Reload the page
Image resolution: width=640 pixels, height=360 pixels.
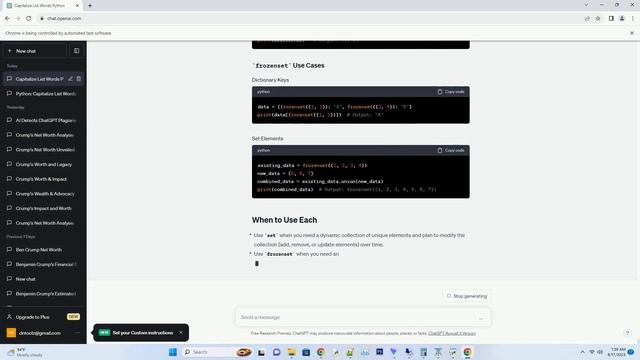(29, 18)
